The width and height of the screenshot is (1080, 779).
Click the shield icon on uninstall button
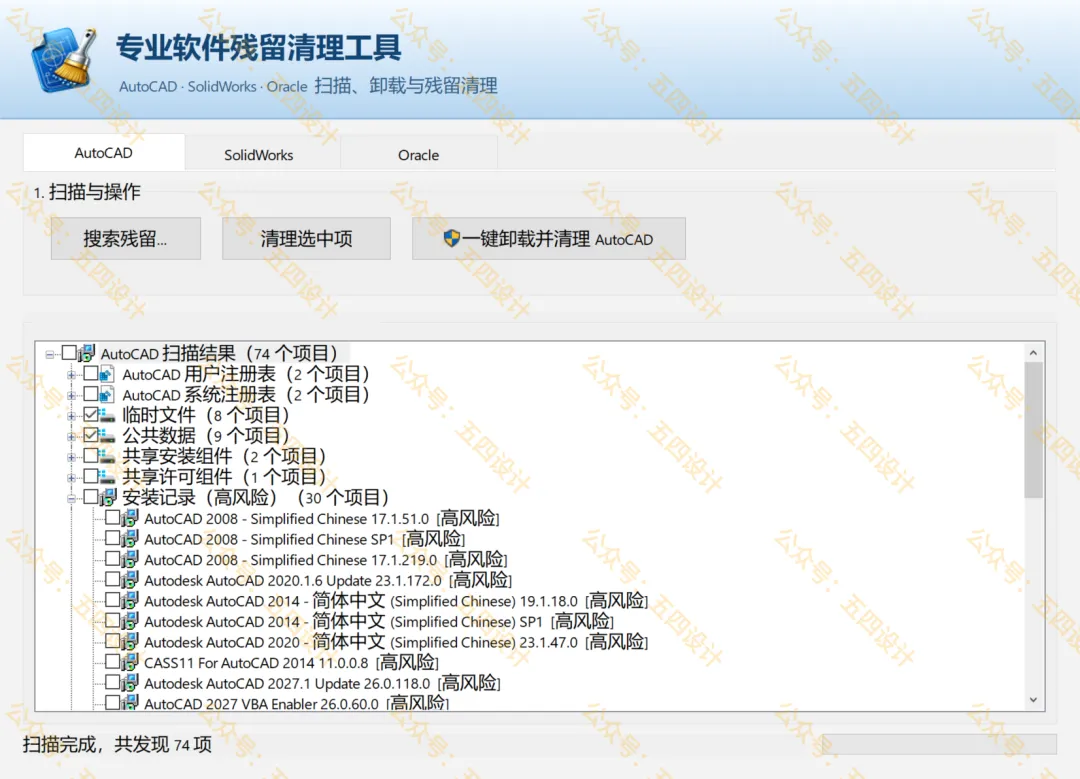pos(451,239)
